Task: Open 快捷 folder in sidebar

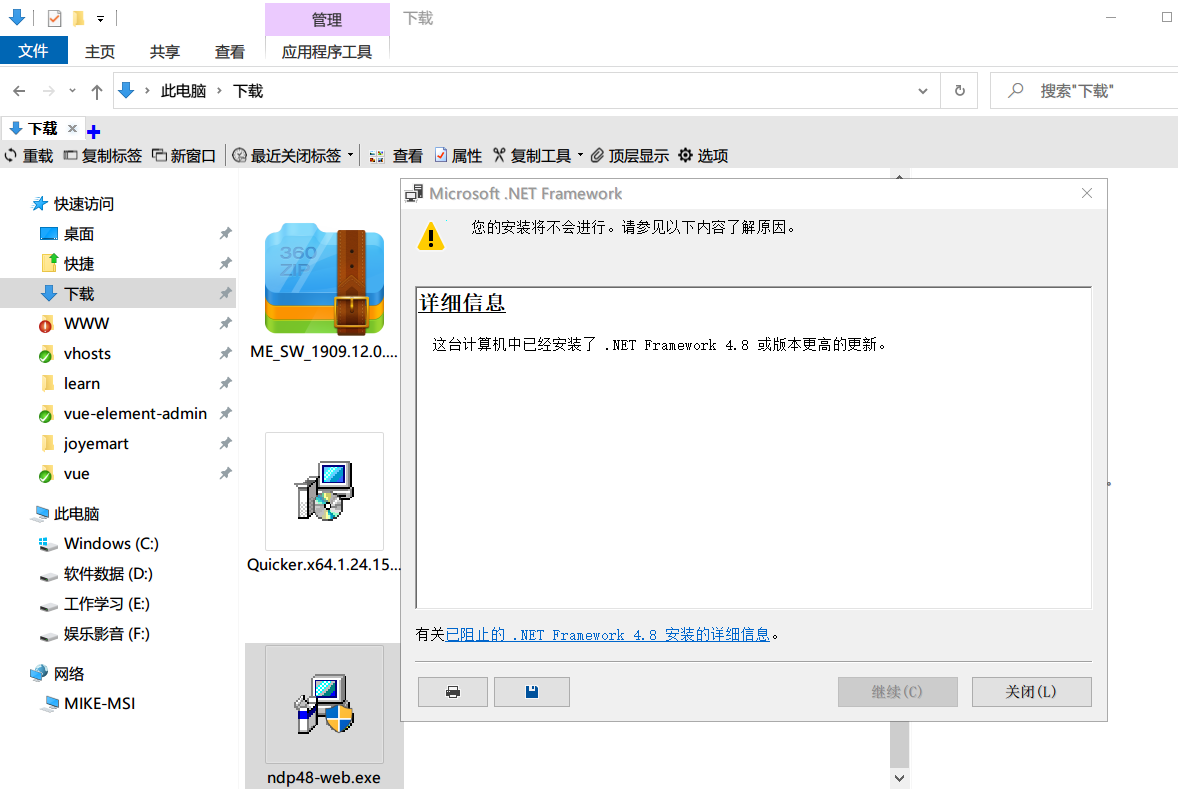Action: (x=79, y=264)
